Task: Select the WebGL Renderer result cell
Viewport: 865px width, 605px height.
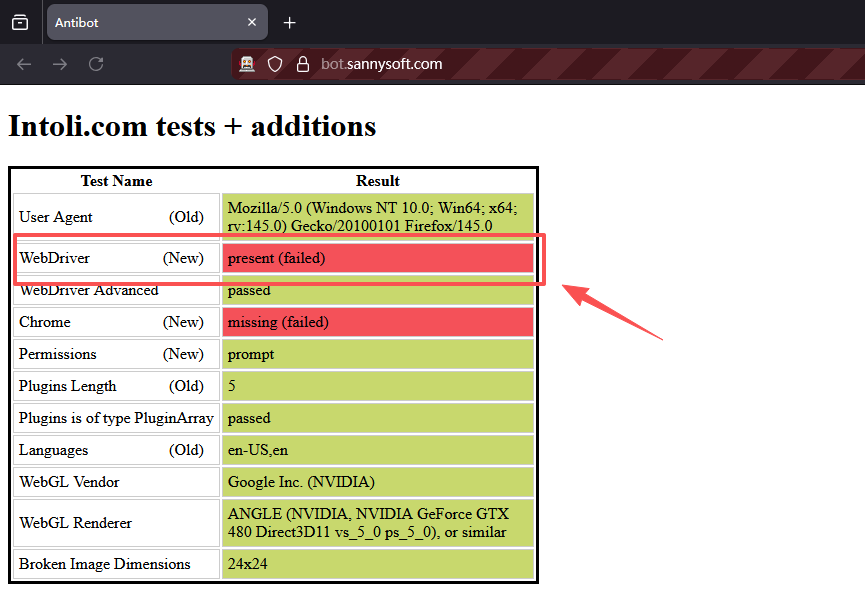Action: [x=377, y=523]
